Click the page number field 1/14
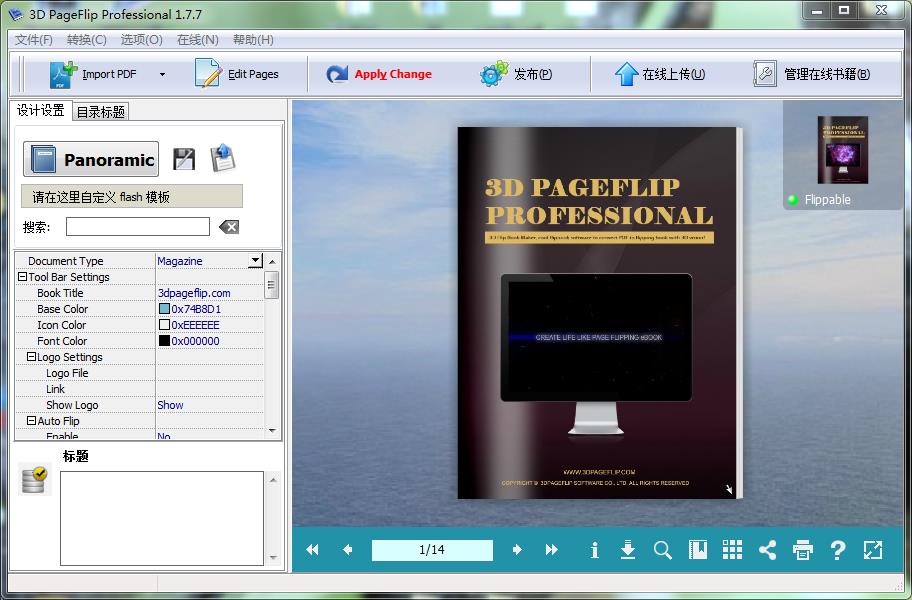This screenshot has width=912, height=600. point(432,549)
